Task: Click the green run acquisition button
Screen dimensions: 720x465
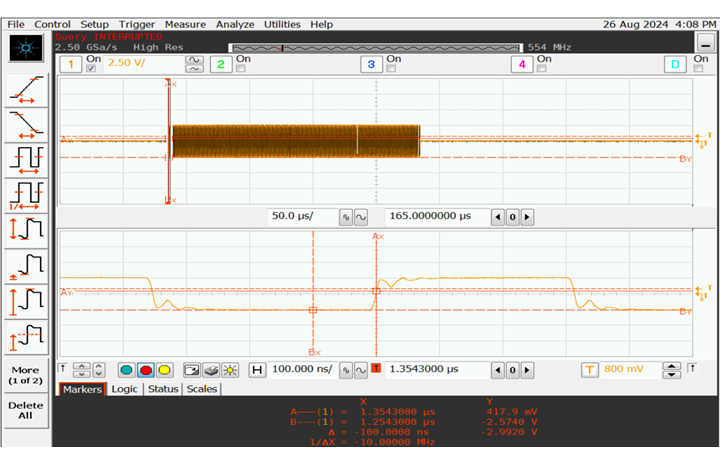Action: pos(126,370)
